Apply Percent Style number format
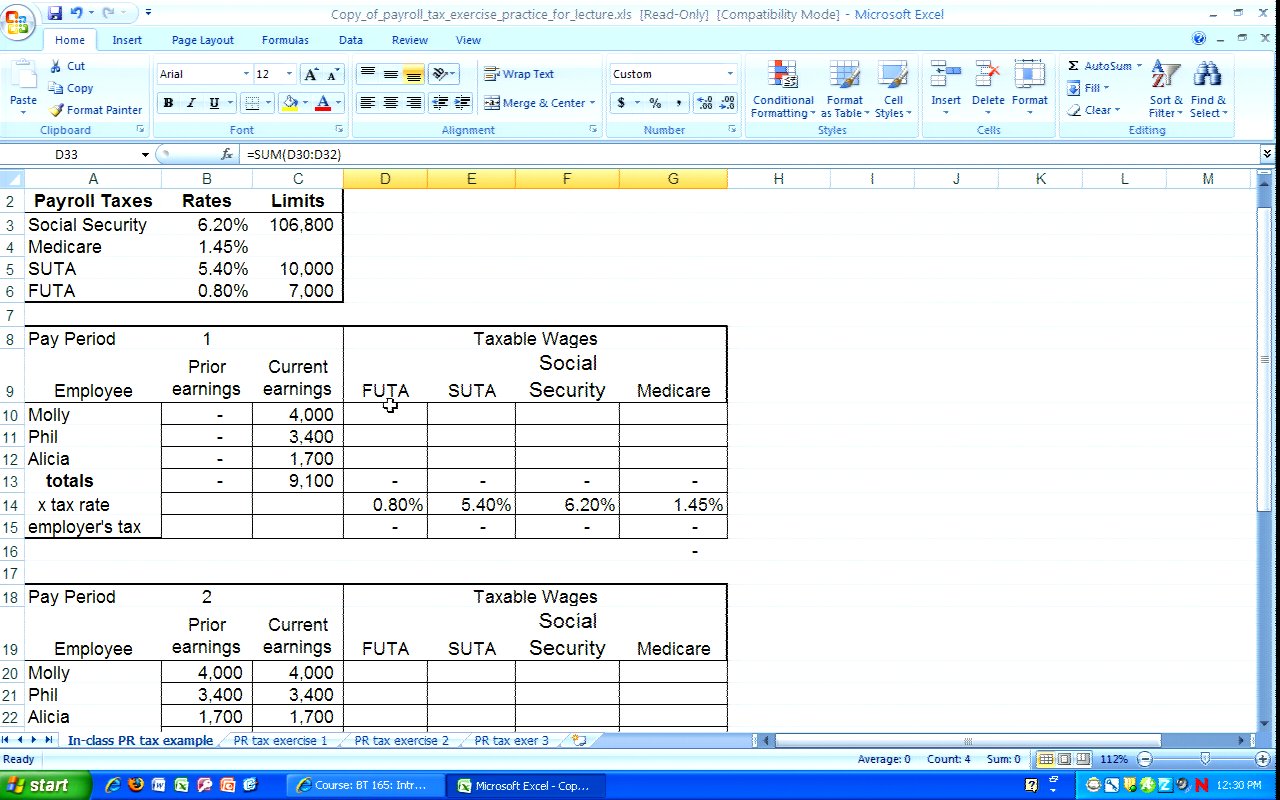 coord(655,103)
